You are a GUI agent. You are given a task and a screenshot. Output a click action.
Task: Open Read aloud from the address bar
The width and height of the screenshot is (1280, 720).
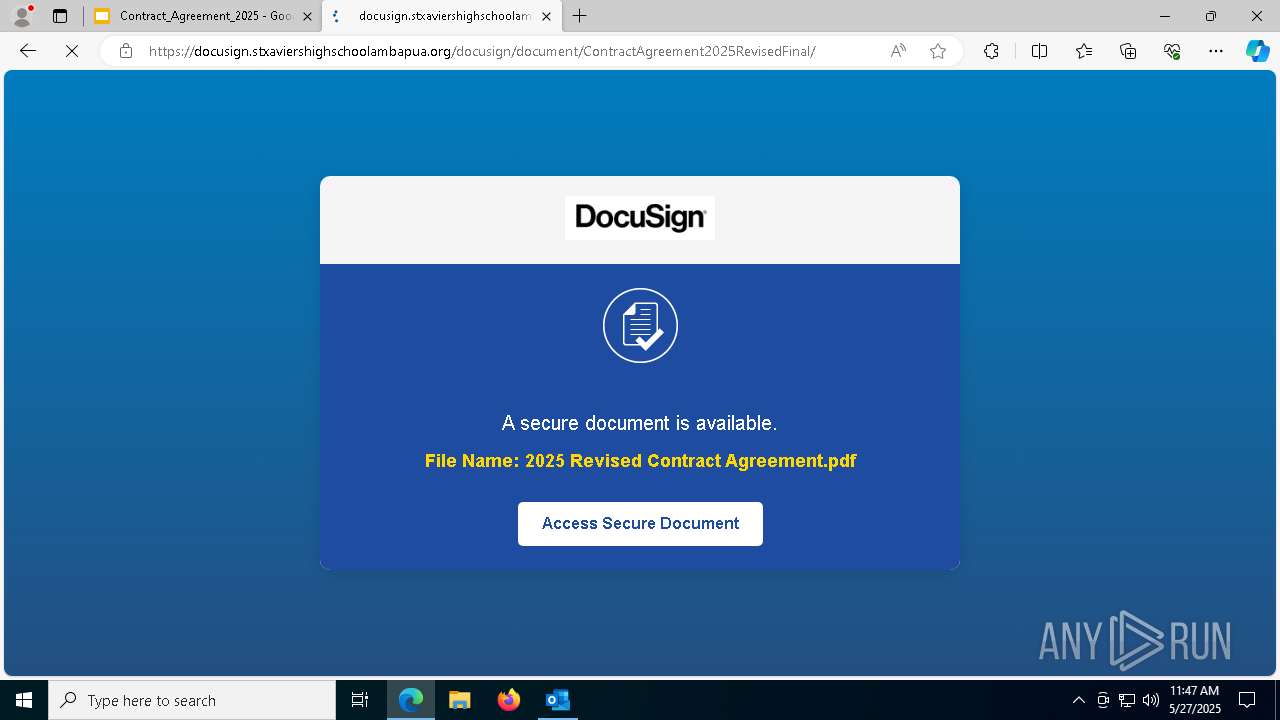(x=898, y=51)
